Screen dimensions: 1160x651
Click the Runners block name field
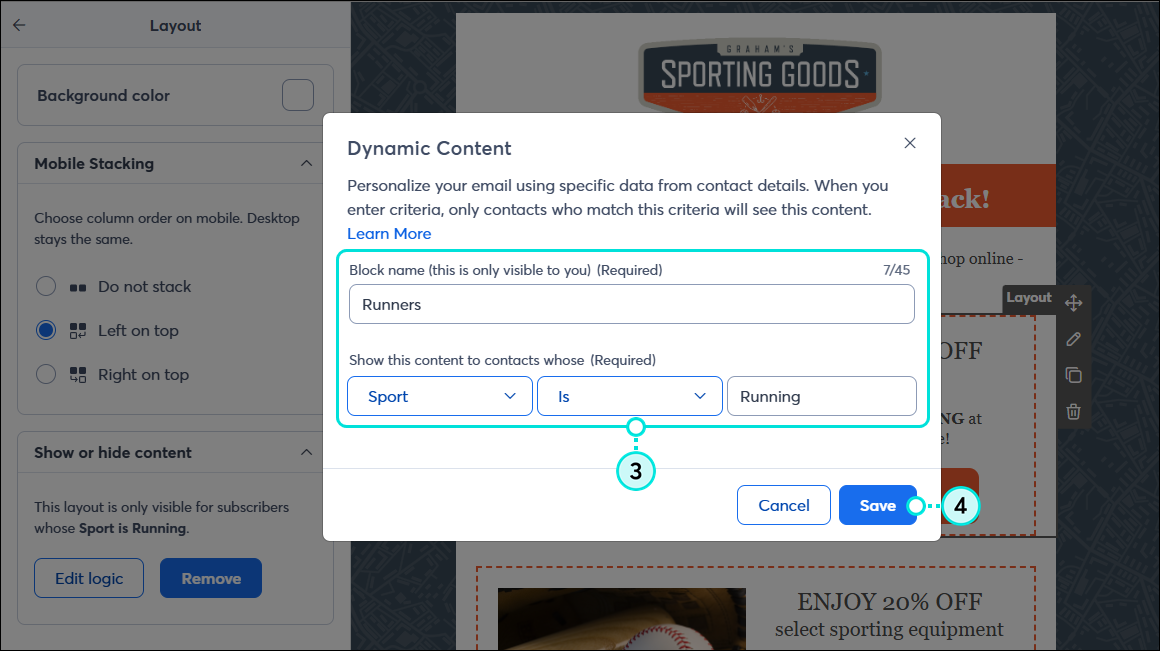(x=631, y=303)
